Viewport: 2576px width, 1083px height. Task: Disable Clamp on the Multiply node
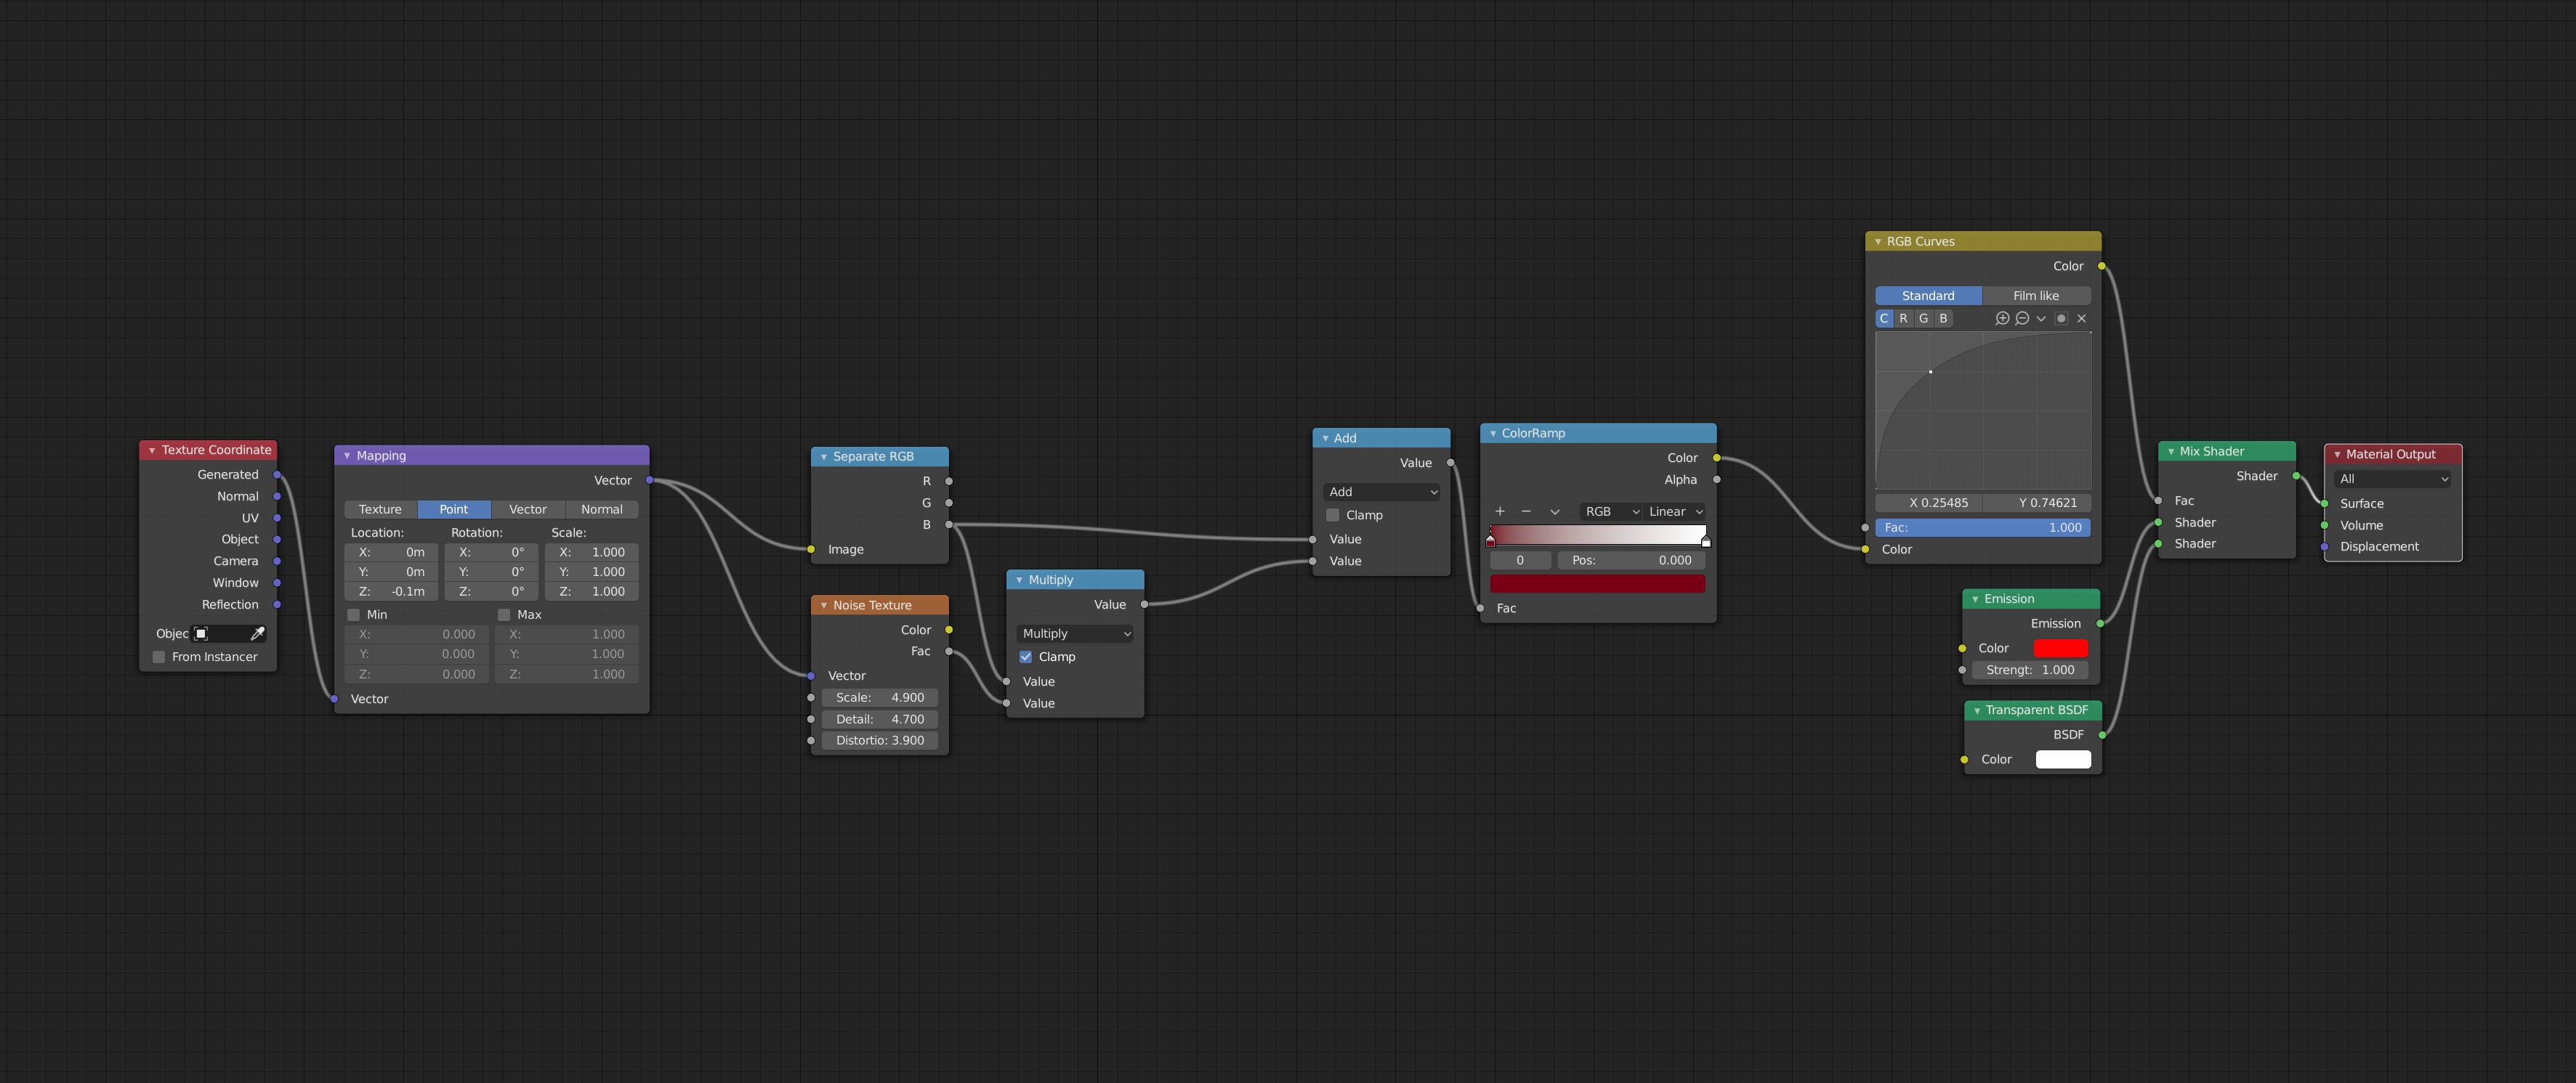tap(1026, 657)
